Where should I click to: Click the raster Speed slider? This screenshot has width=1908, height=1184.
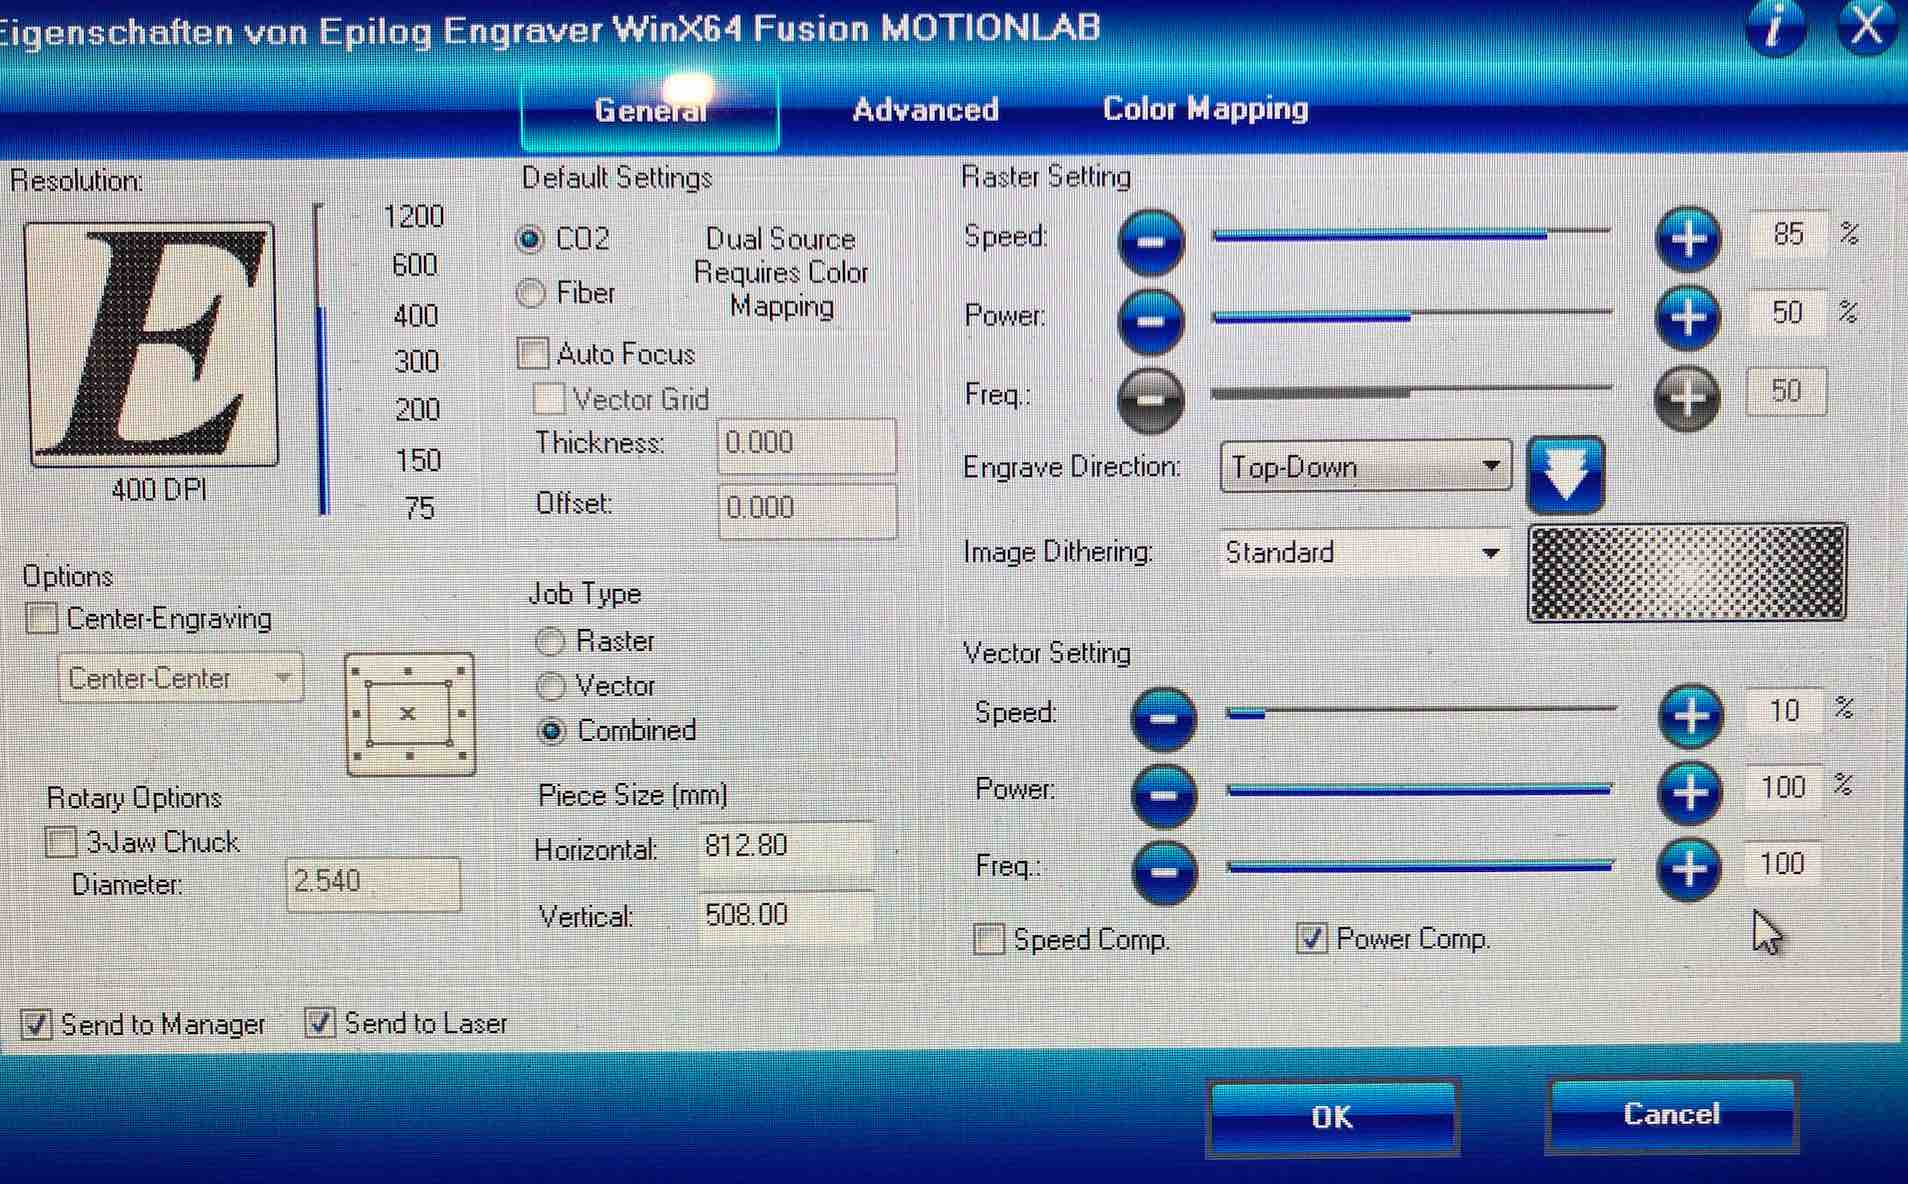[1411, 235]
